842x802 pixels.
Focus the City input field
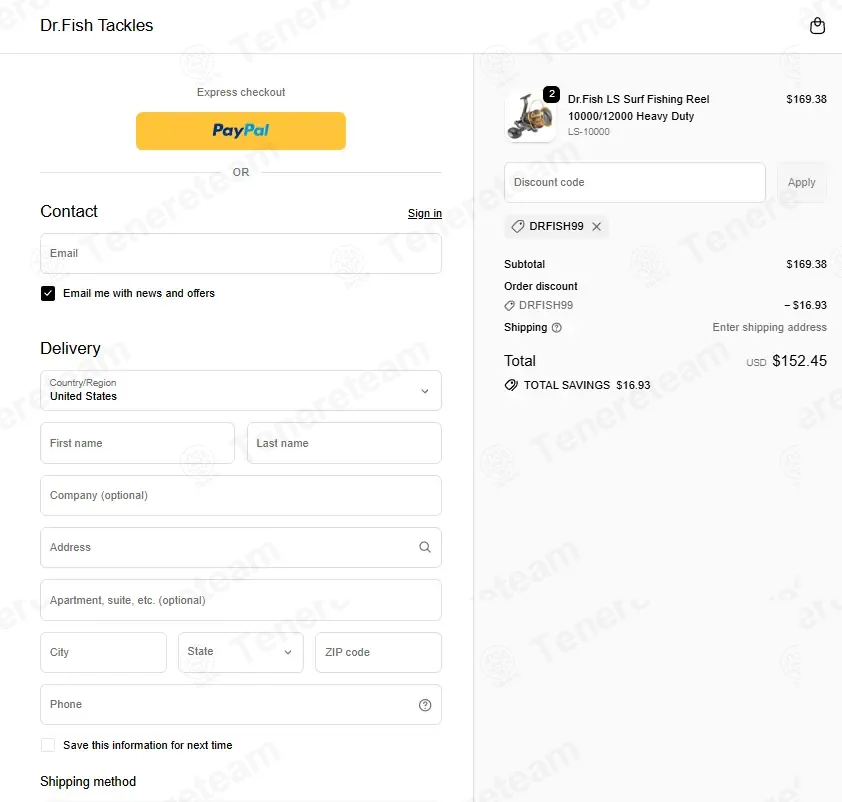[103, 652]
